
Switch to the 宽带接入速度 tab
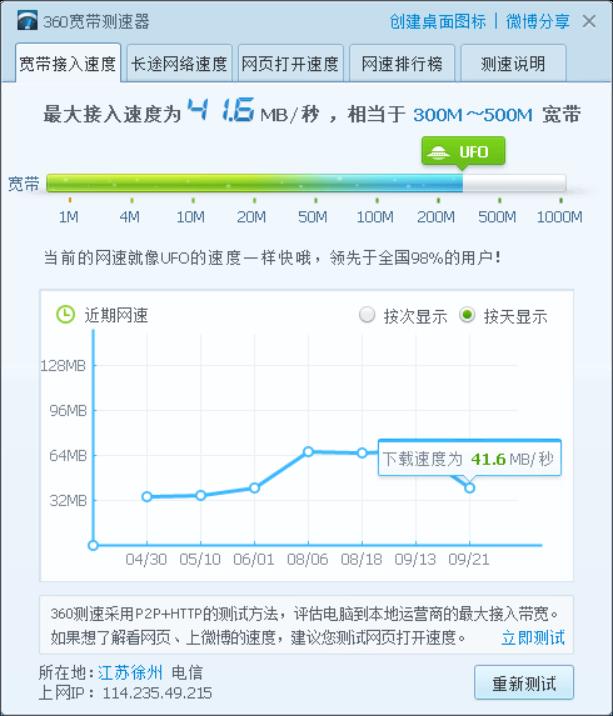coord(68,63)
